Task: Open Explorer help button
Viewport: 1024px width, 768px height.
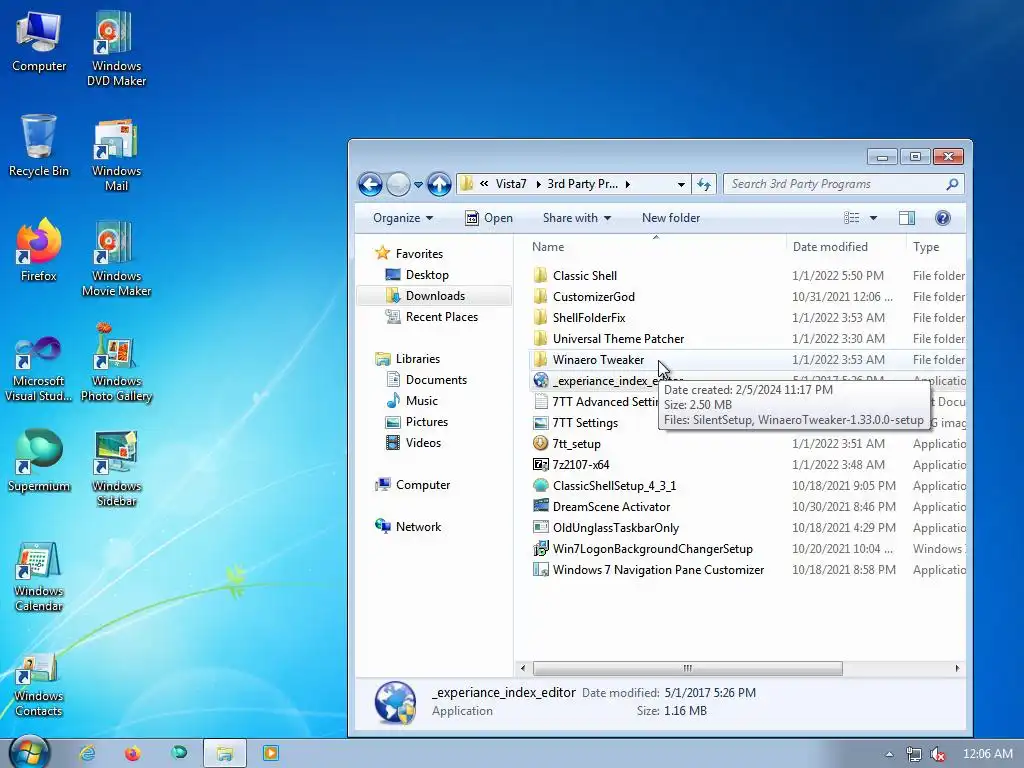Action: [x=942, y=218]
